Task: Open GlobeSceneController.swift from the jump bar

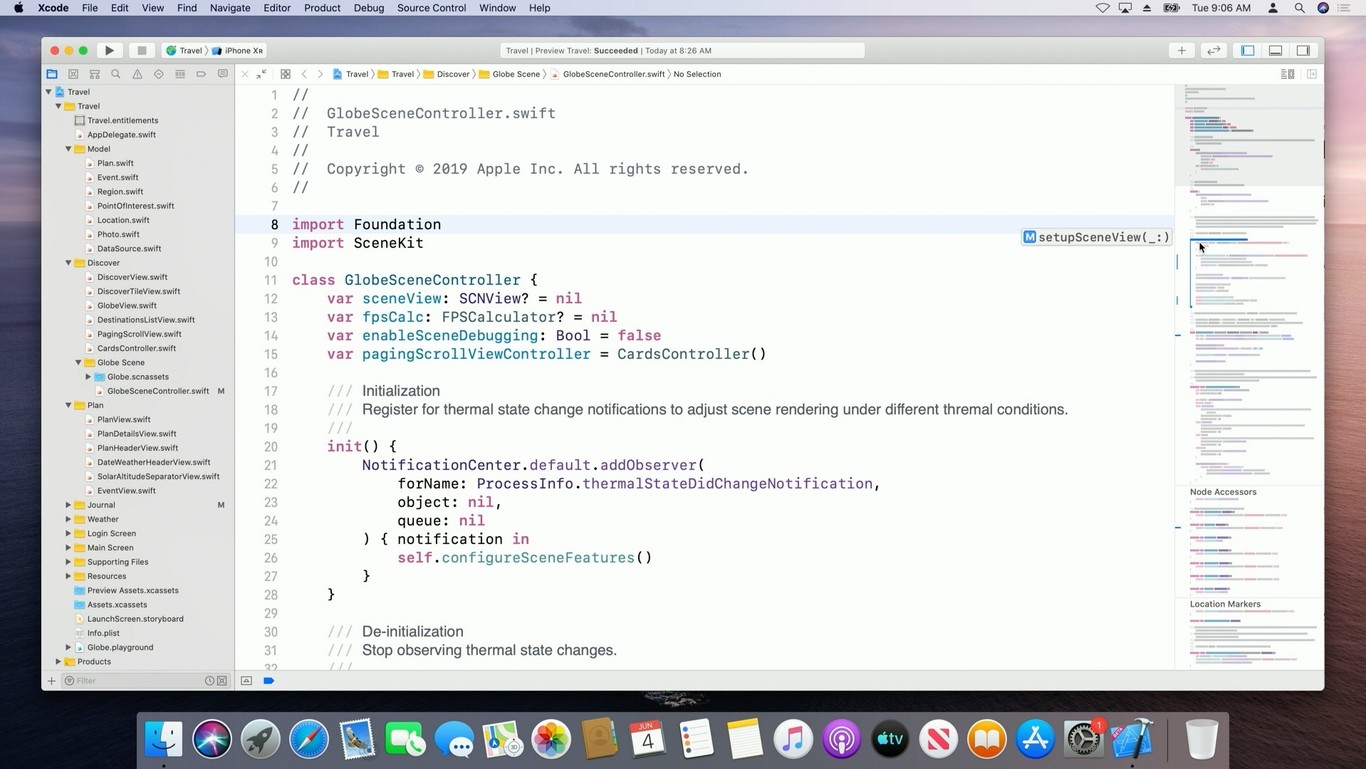Action: click(x=613, y=74)
